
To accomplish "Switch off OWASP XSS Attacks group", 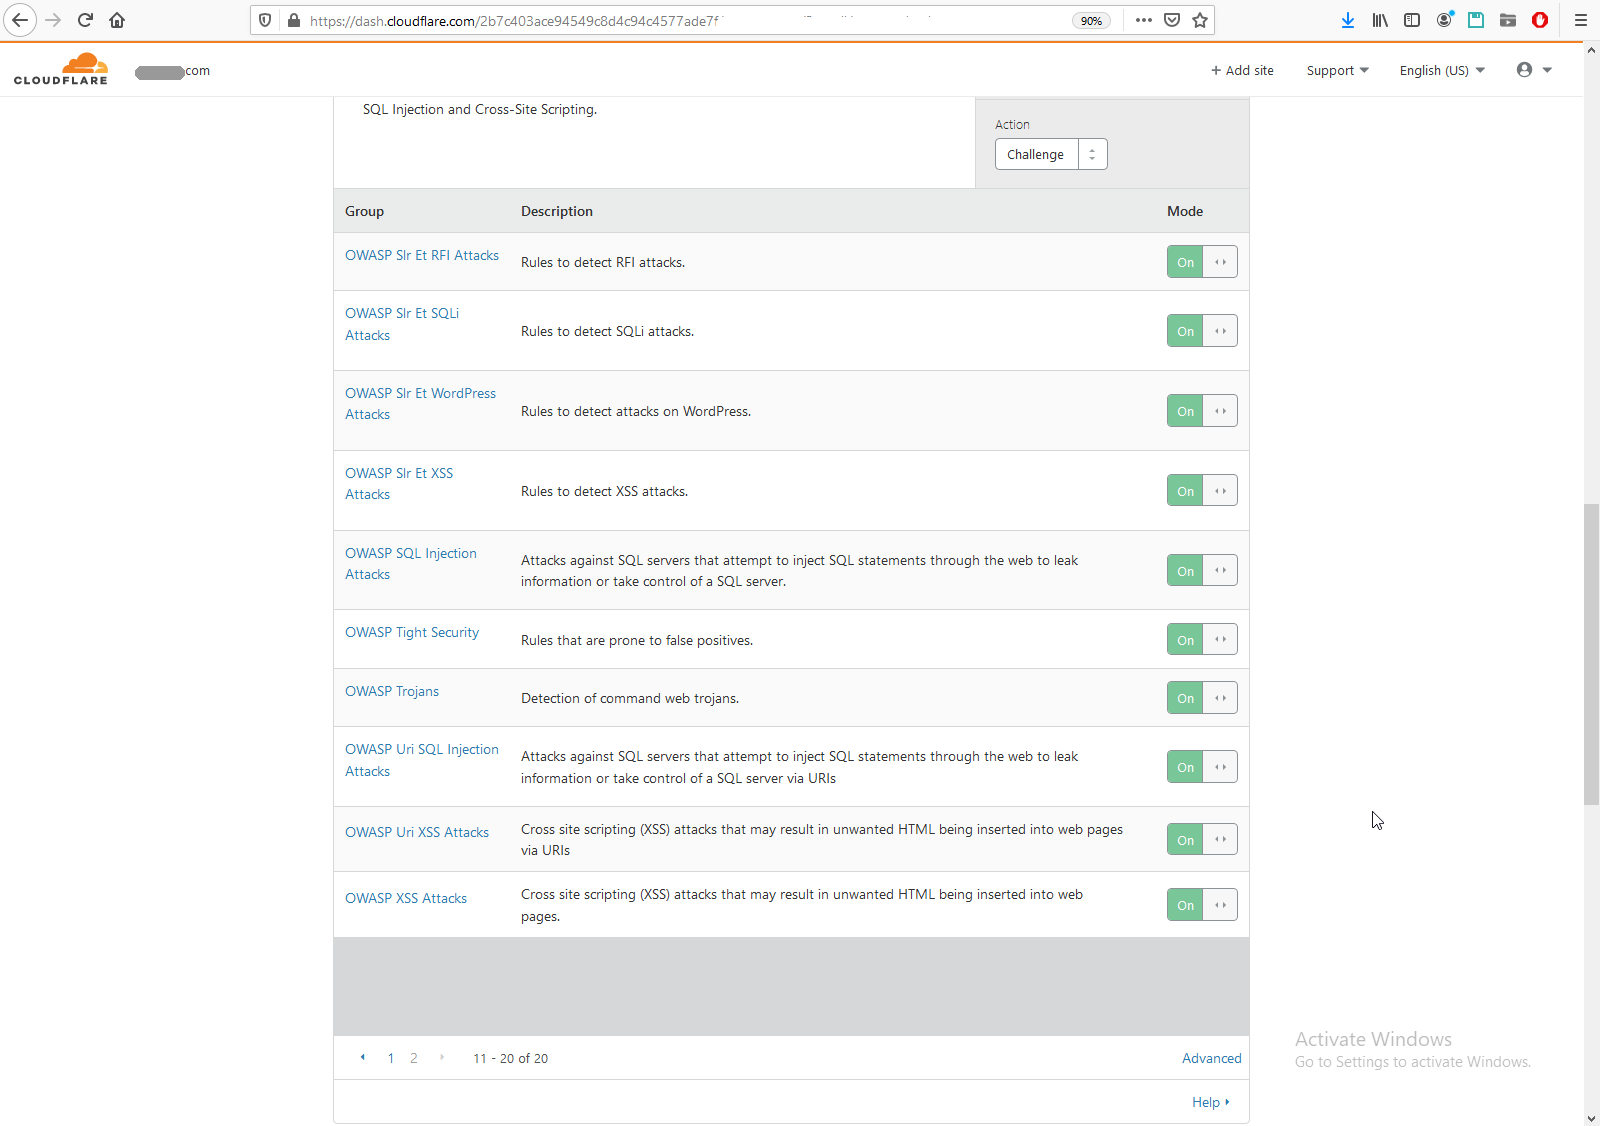I will point(1201,905).
